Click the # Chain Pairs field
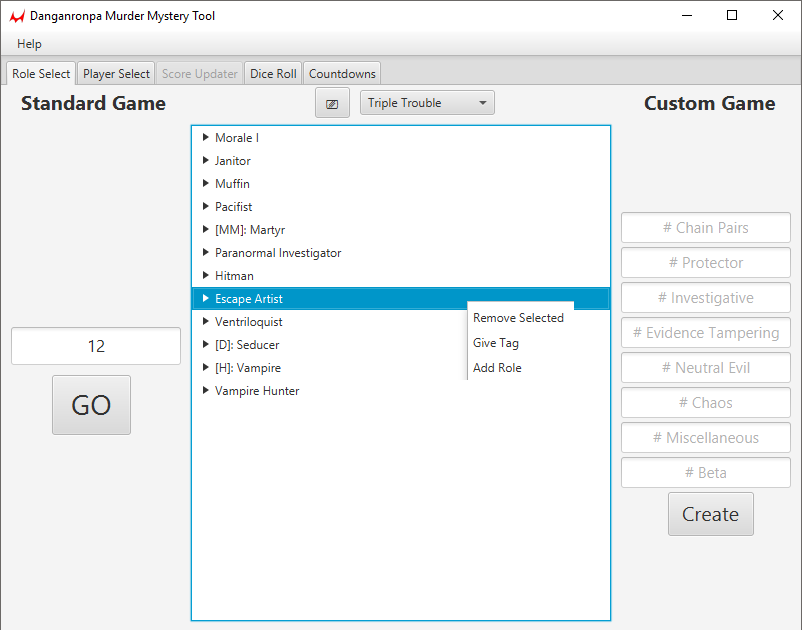The width and height of the screenshot is (802, 630). (x=706, y=228)
